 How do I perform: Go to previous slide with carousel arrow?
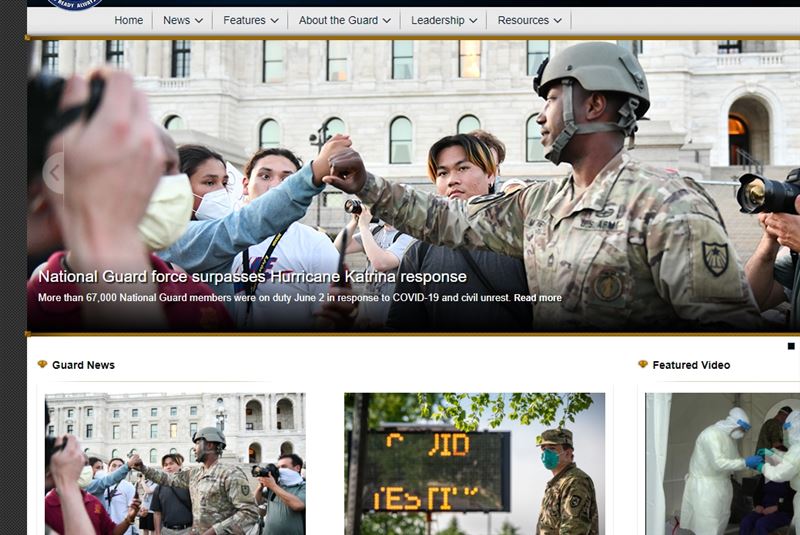54,173
